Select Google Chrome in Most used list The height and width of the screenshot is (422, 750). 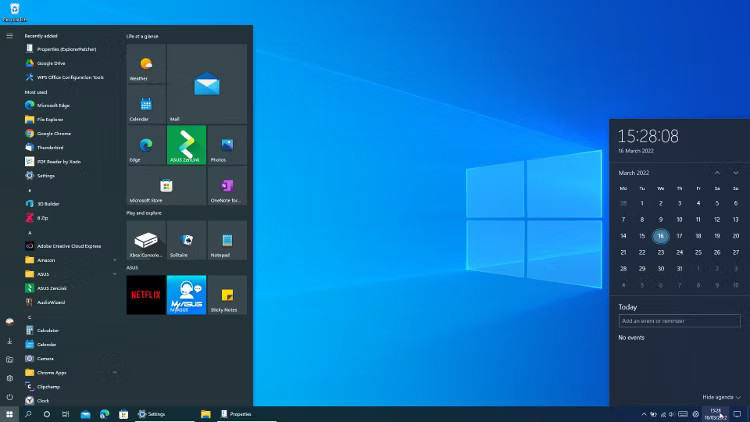point(54,133)
